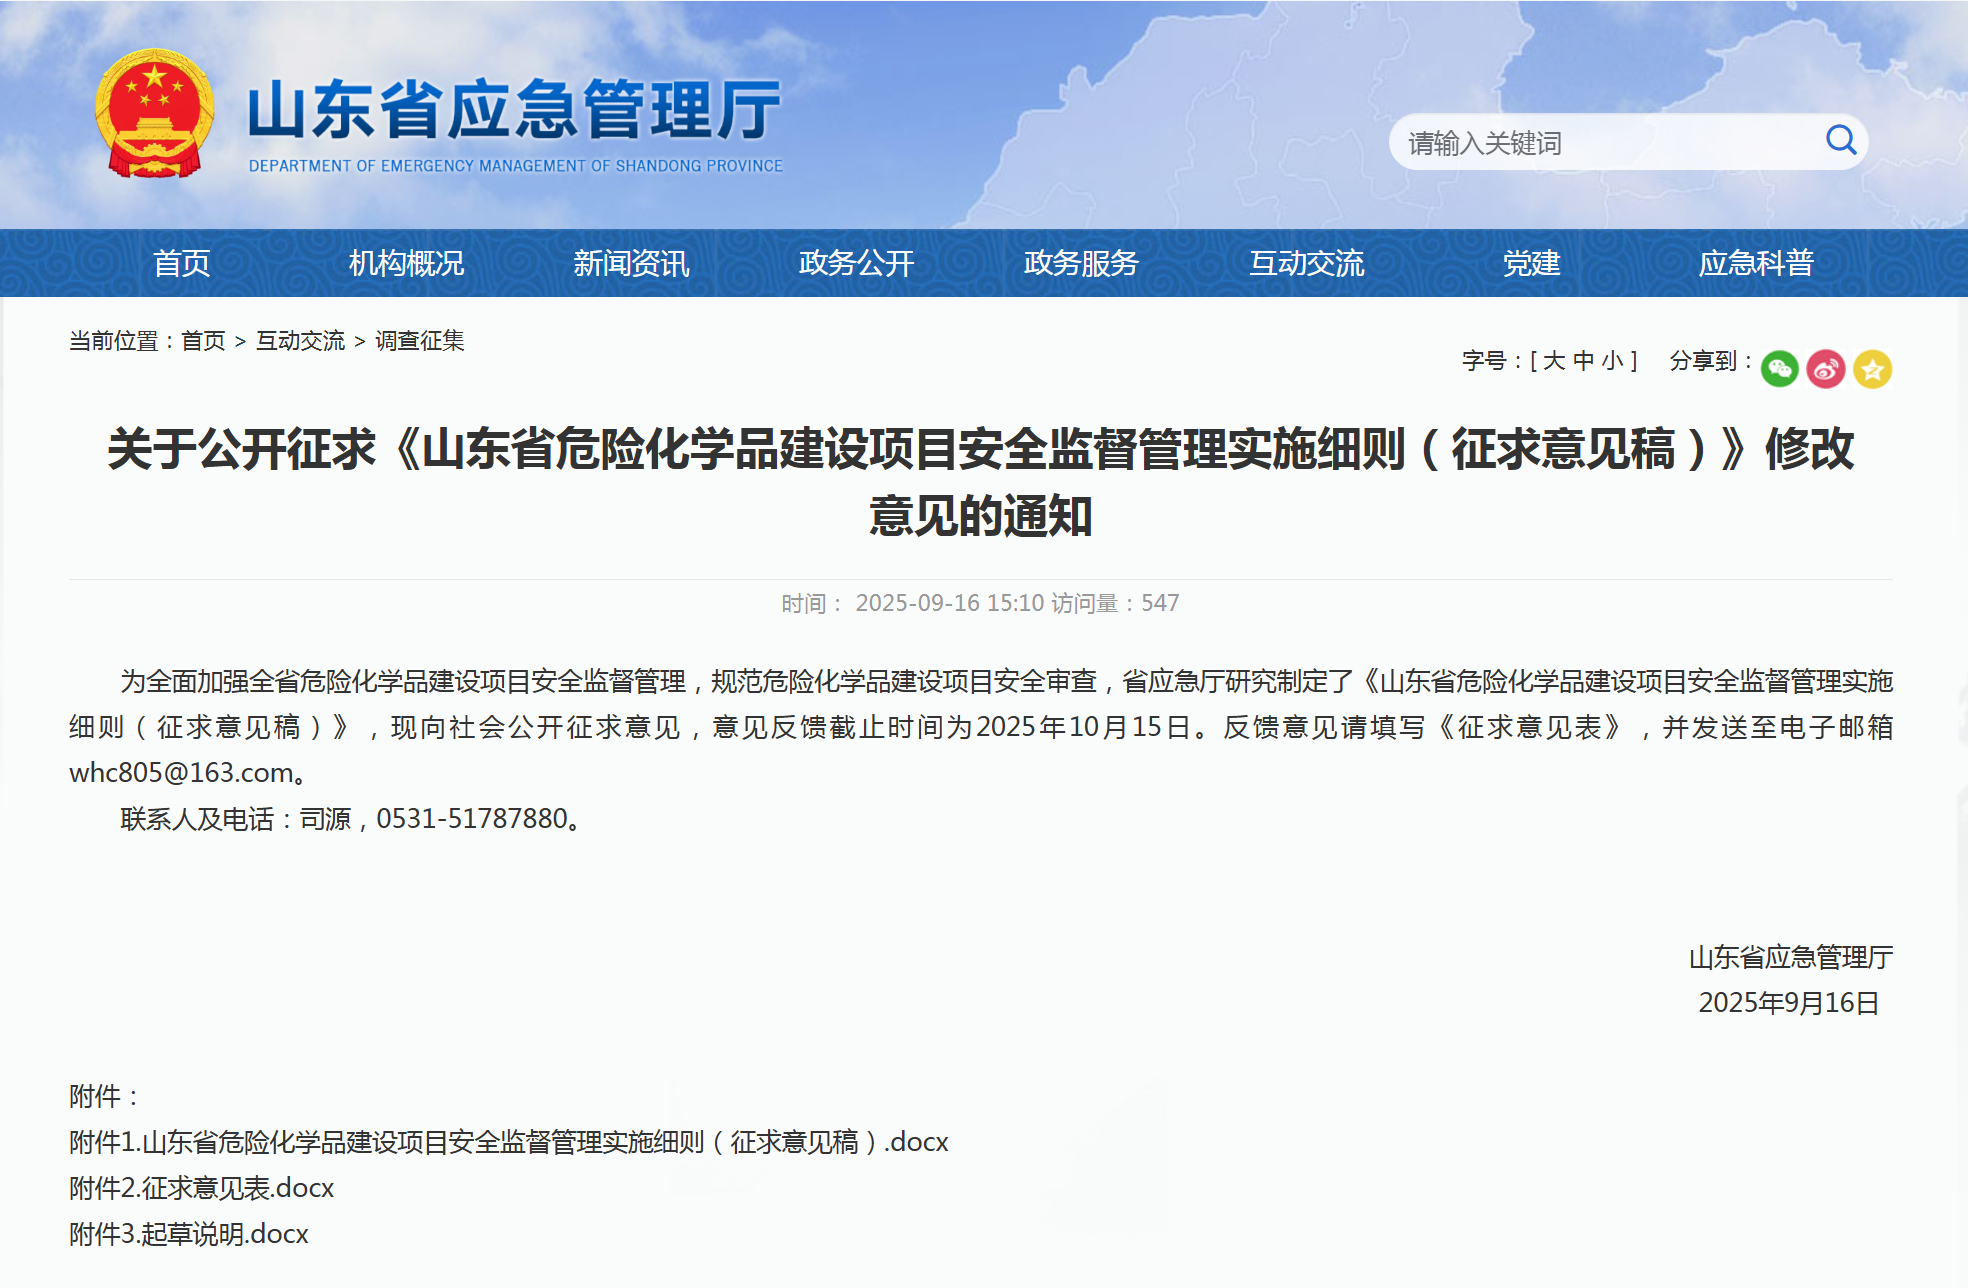This screenshot has width=1968, height=1288.
Task: Share the article to WeChat
Action: 1779,368
